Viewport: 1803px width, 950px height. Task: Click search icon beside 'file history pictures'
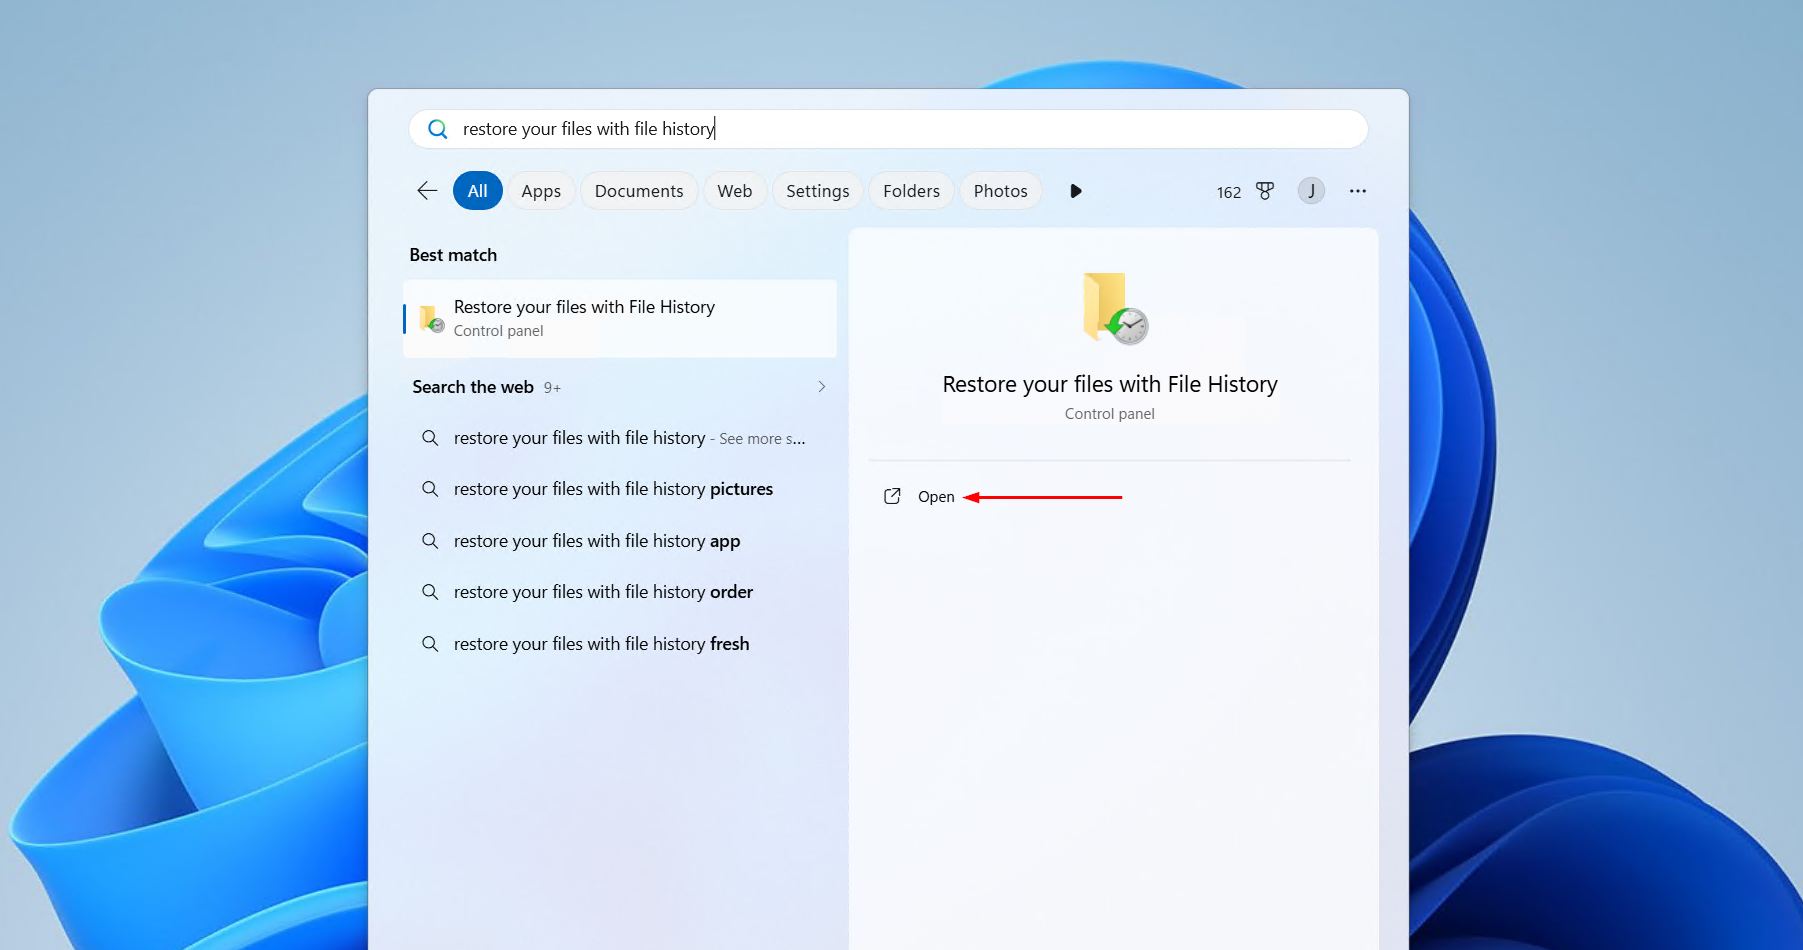[x=430, y=489]
